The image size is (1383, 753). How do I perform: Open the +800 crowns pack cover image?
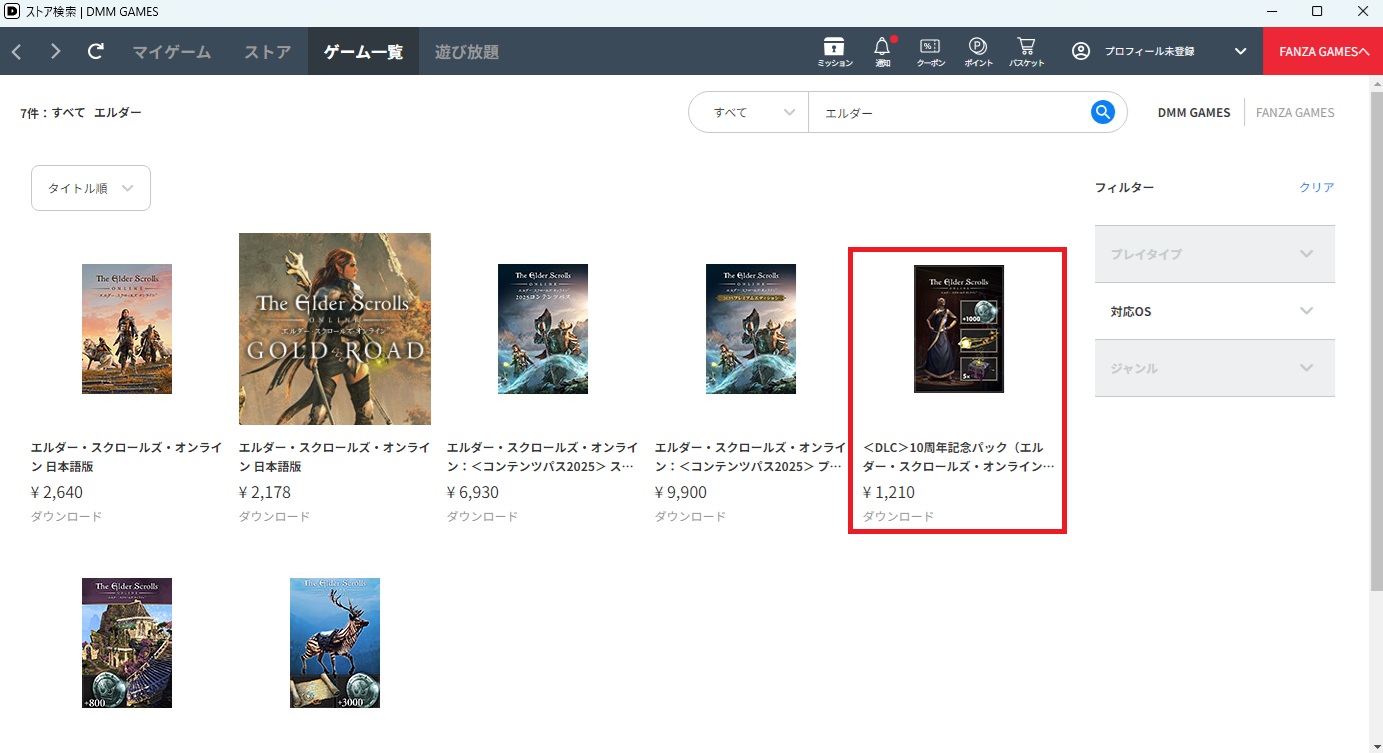[127, 643]
